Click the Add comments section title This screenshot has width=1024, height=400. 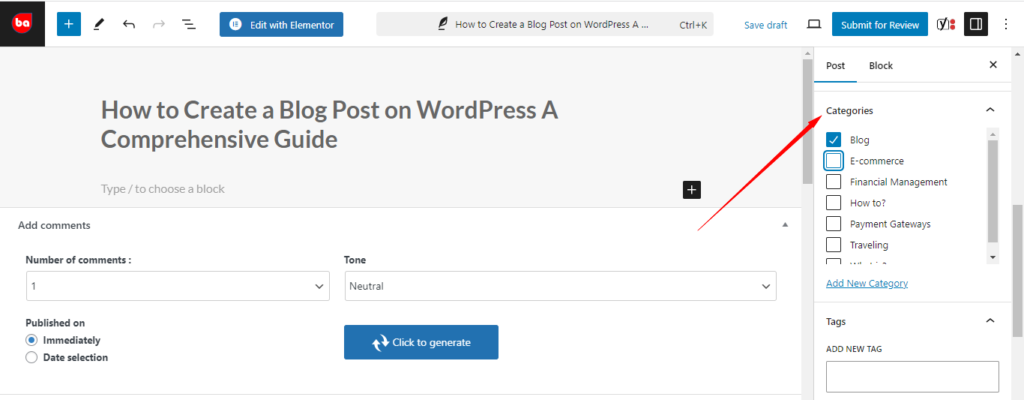(54, 225)
